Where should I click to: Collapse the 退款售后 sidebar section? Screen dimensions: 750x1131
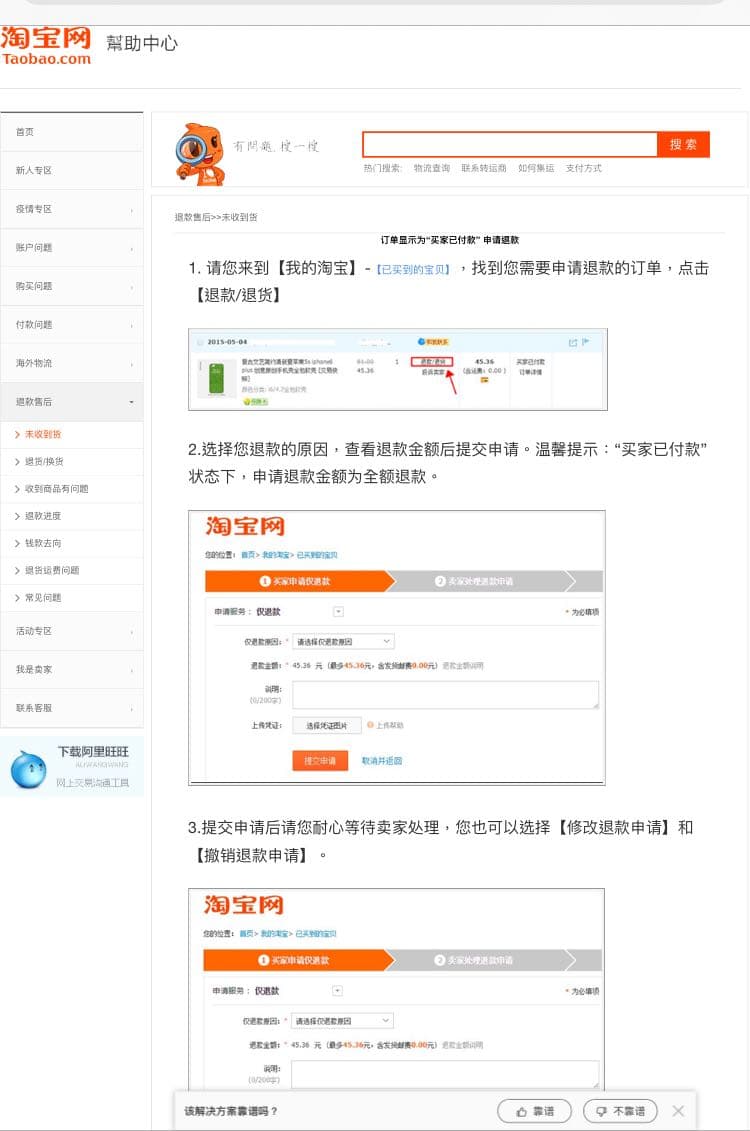(71, 402)
